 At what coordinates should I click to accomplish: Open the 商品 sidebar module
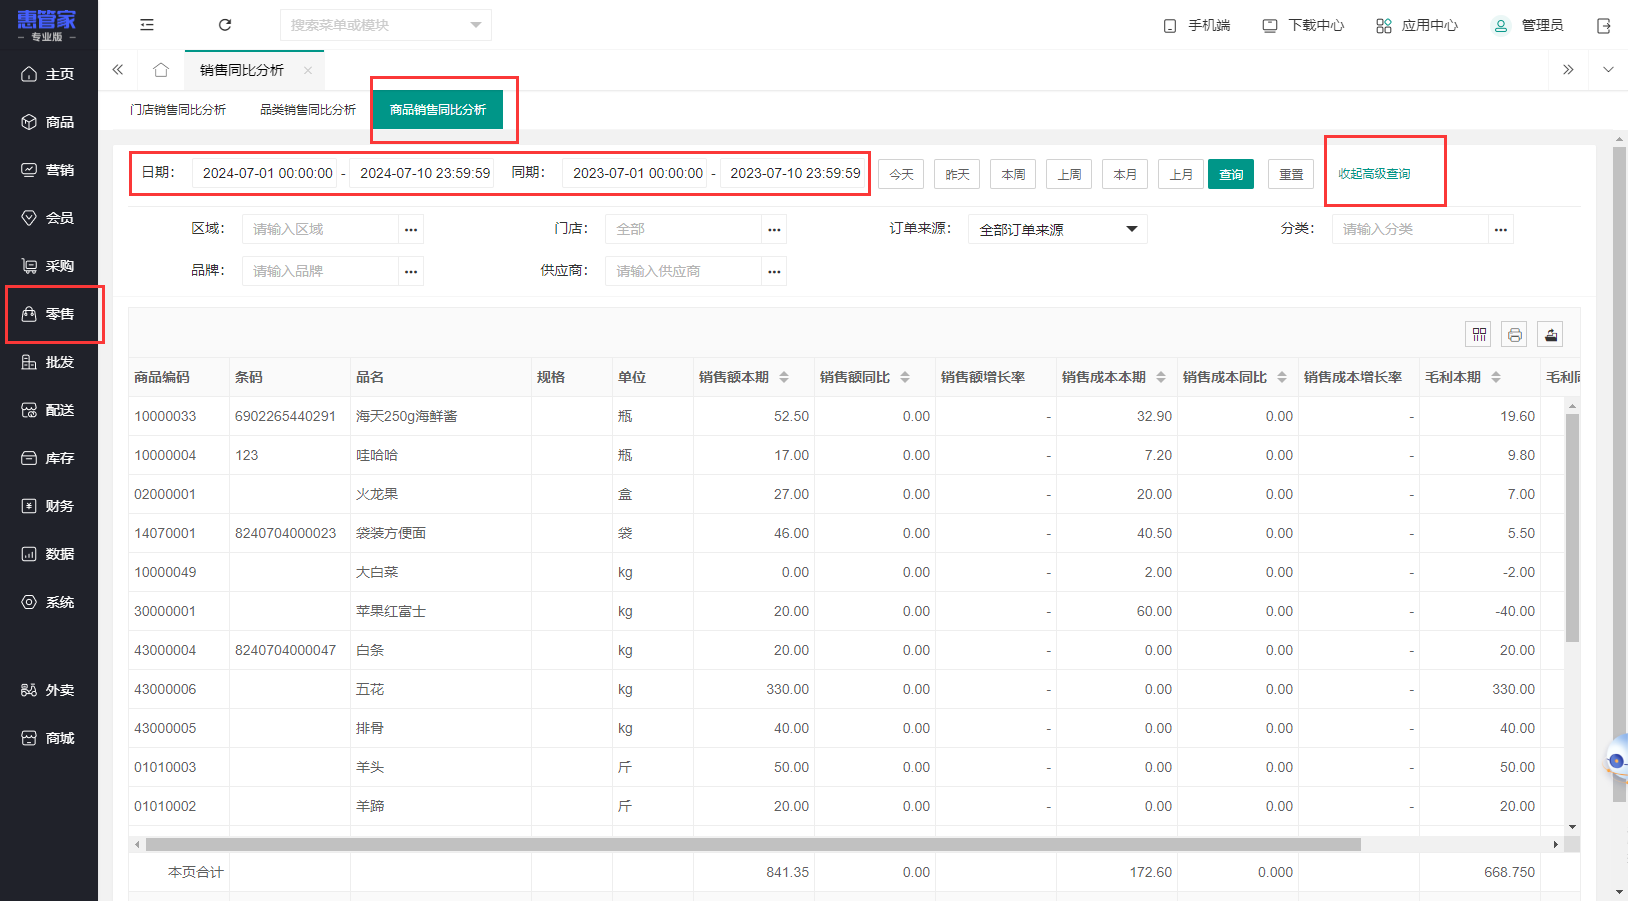(49, 122)
